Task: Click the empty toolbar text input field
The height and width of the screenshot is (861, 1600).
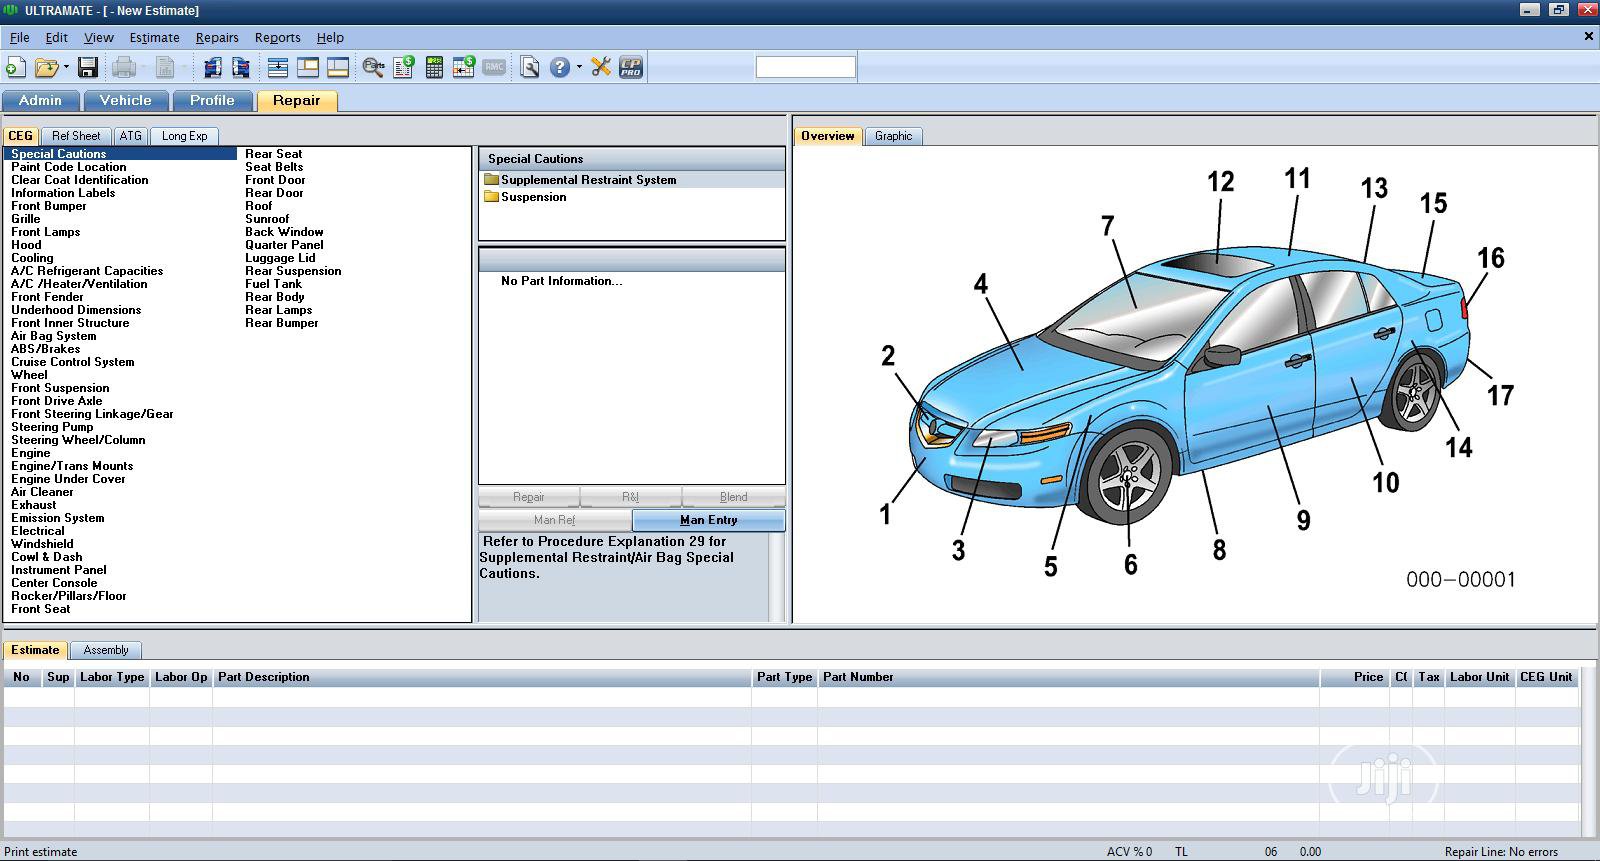Action: [805, 68]
